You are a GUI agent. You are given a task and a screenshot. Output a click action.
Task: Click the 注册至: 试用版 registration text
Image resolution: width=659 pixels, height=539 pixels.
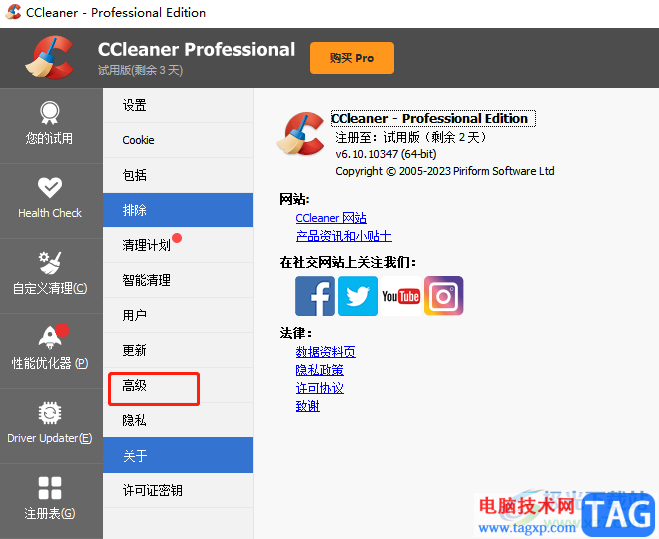click(x=411, y=137)
